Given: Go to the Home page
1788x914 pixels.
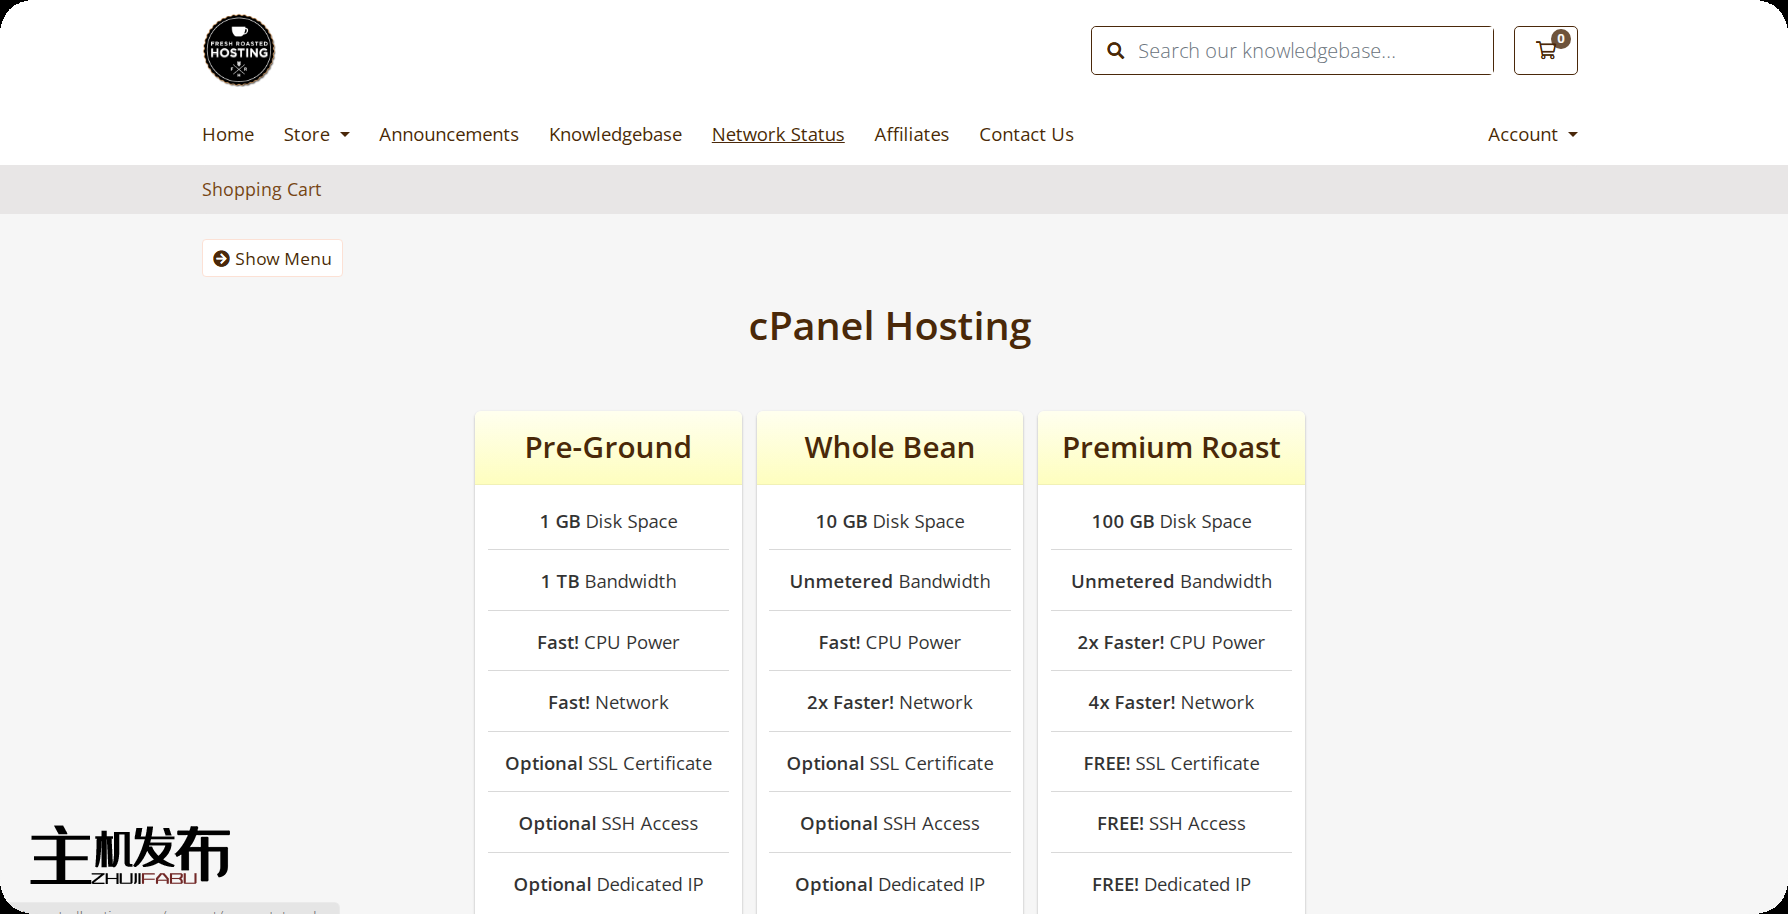Looking at the screenshot, I should click(228, 135).
